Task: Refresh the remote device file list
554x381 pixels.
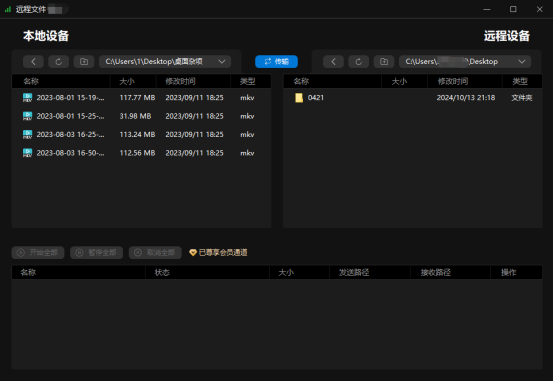Action: pyautogui.click(x=359, y=61)
